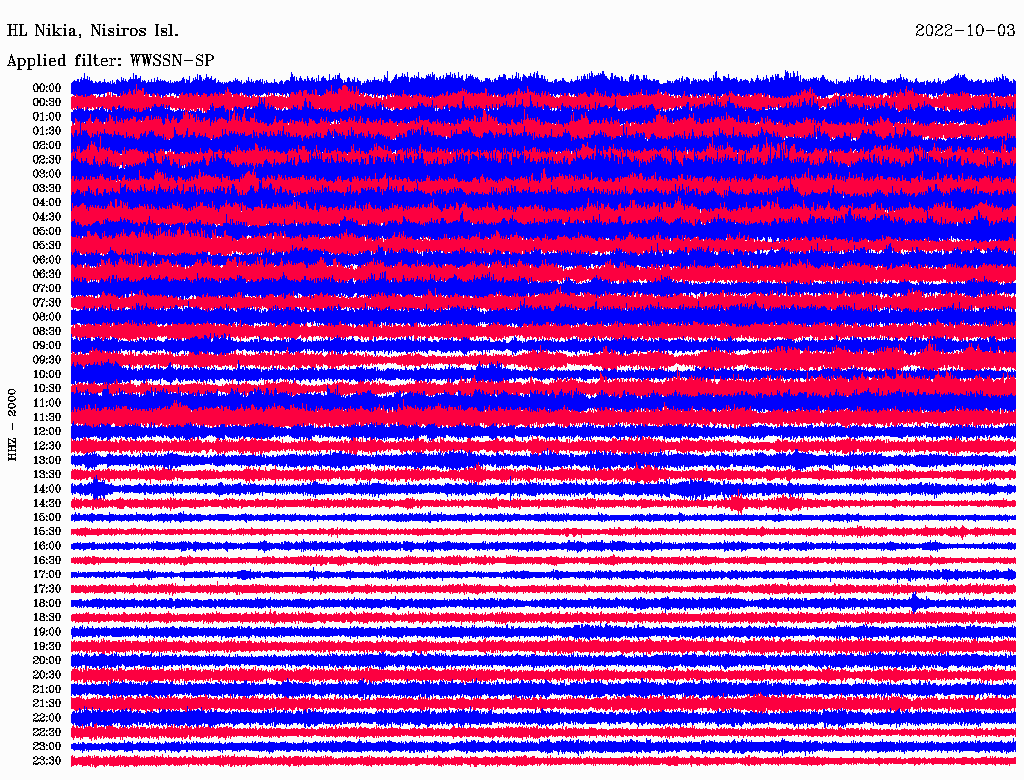The height and width of the screenshot is (780, 1024).
Task: Click the blue spike at start of 14:00 trace
Action: pyautogui.click(x=97, y=488)
